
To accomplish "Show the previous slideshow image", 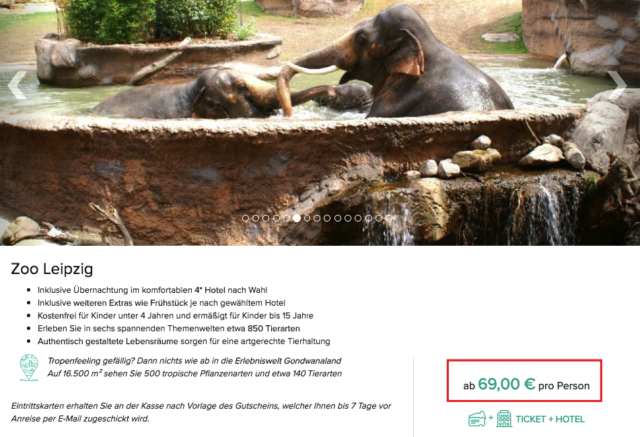I will coord(17,85).
